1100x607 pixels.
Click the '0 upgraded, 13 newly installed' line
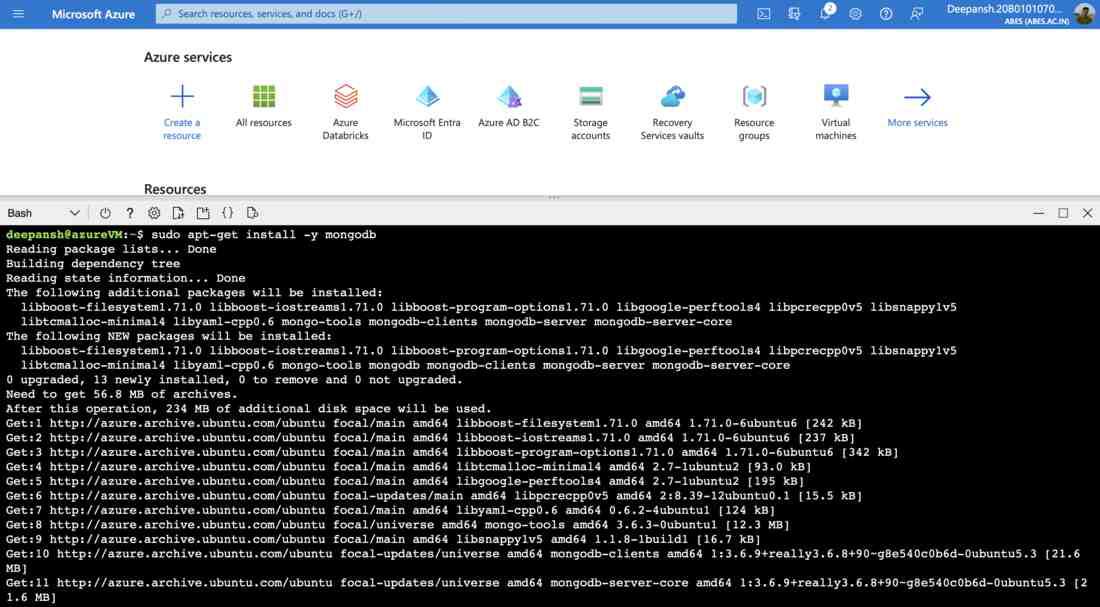click(234, 380)
